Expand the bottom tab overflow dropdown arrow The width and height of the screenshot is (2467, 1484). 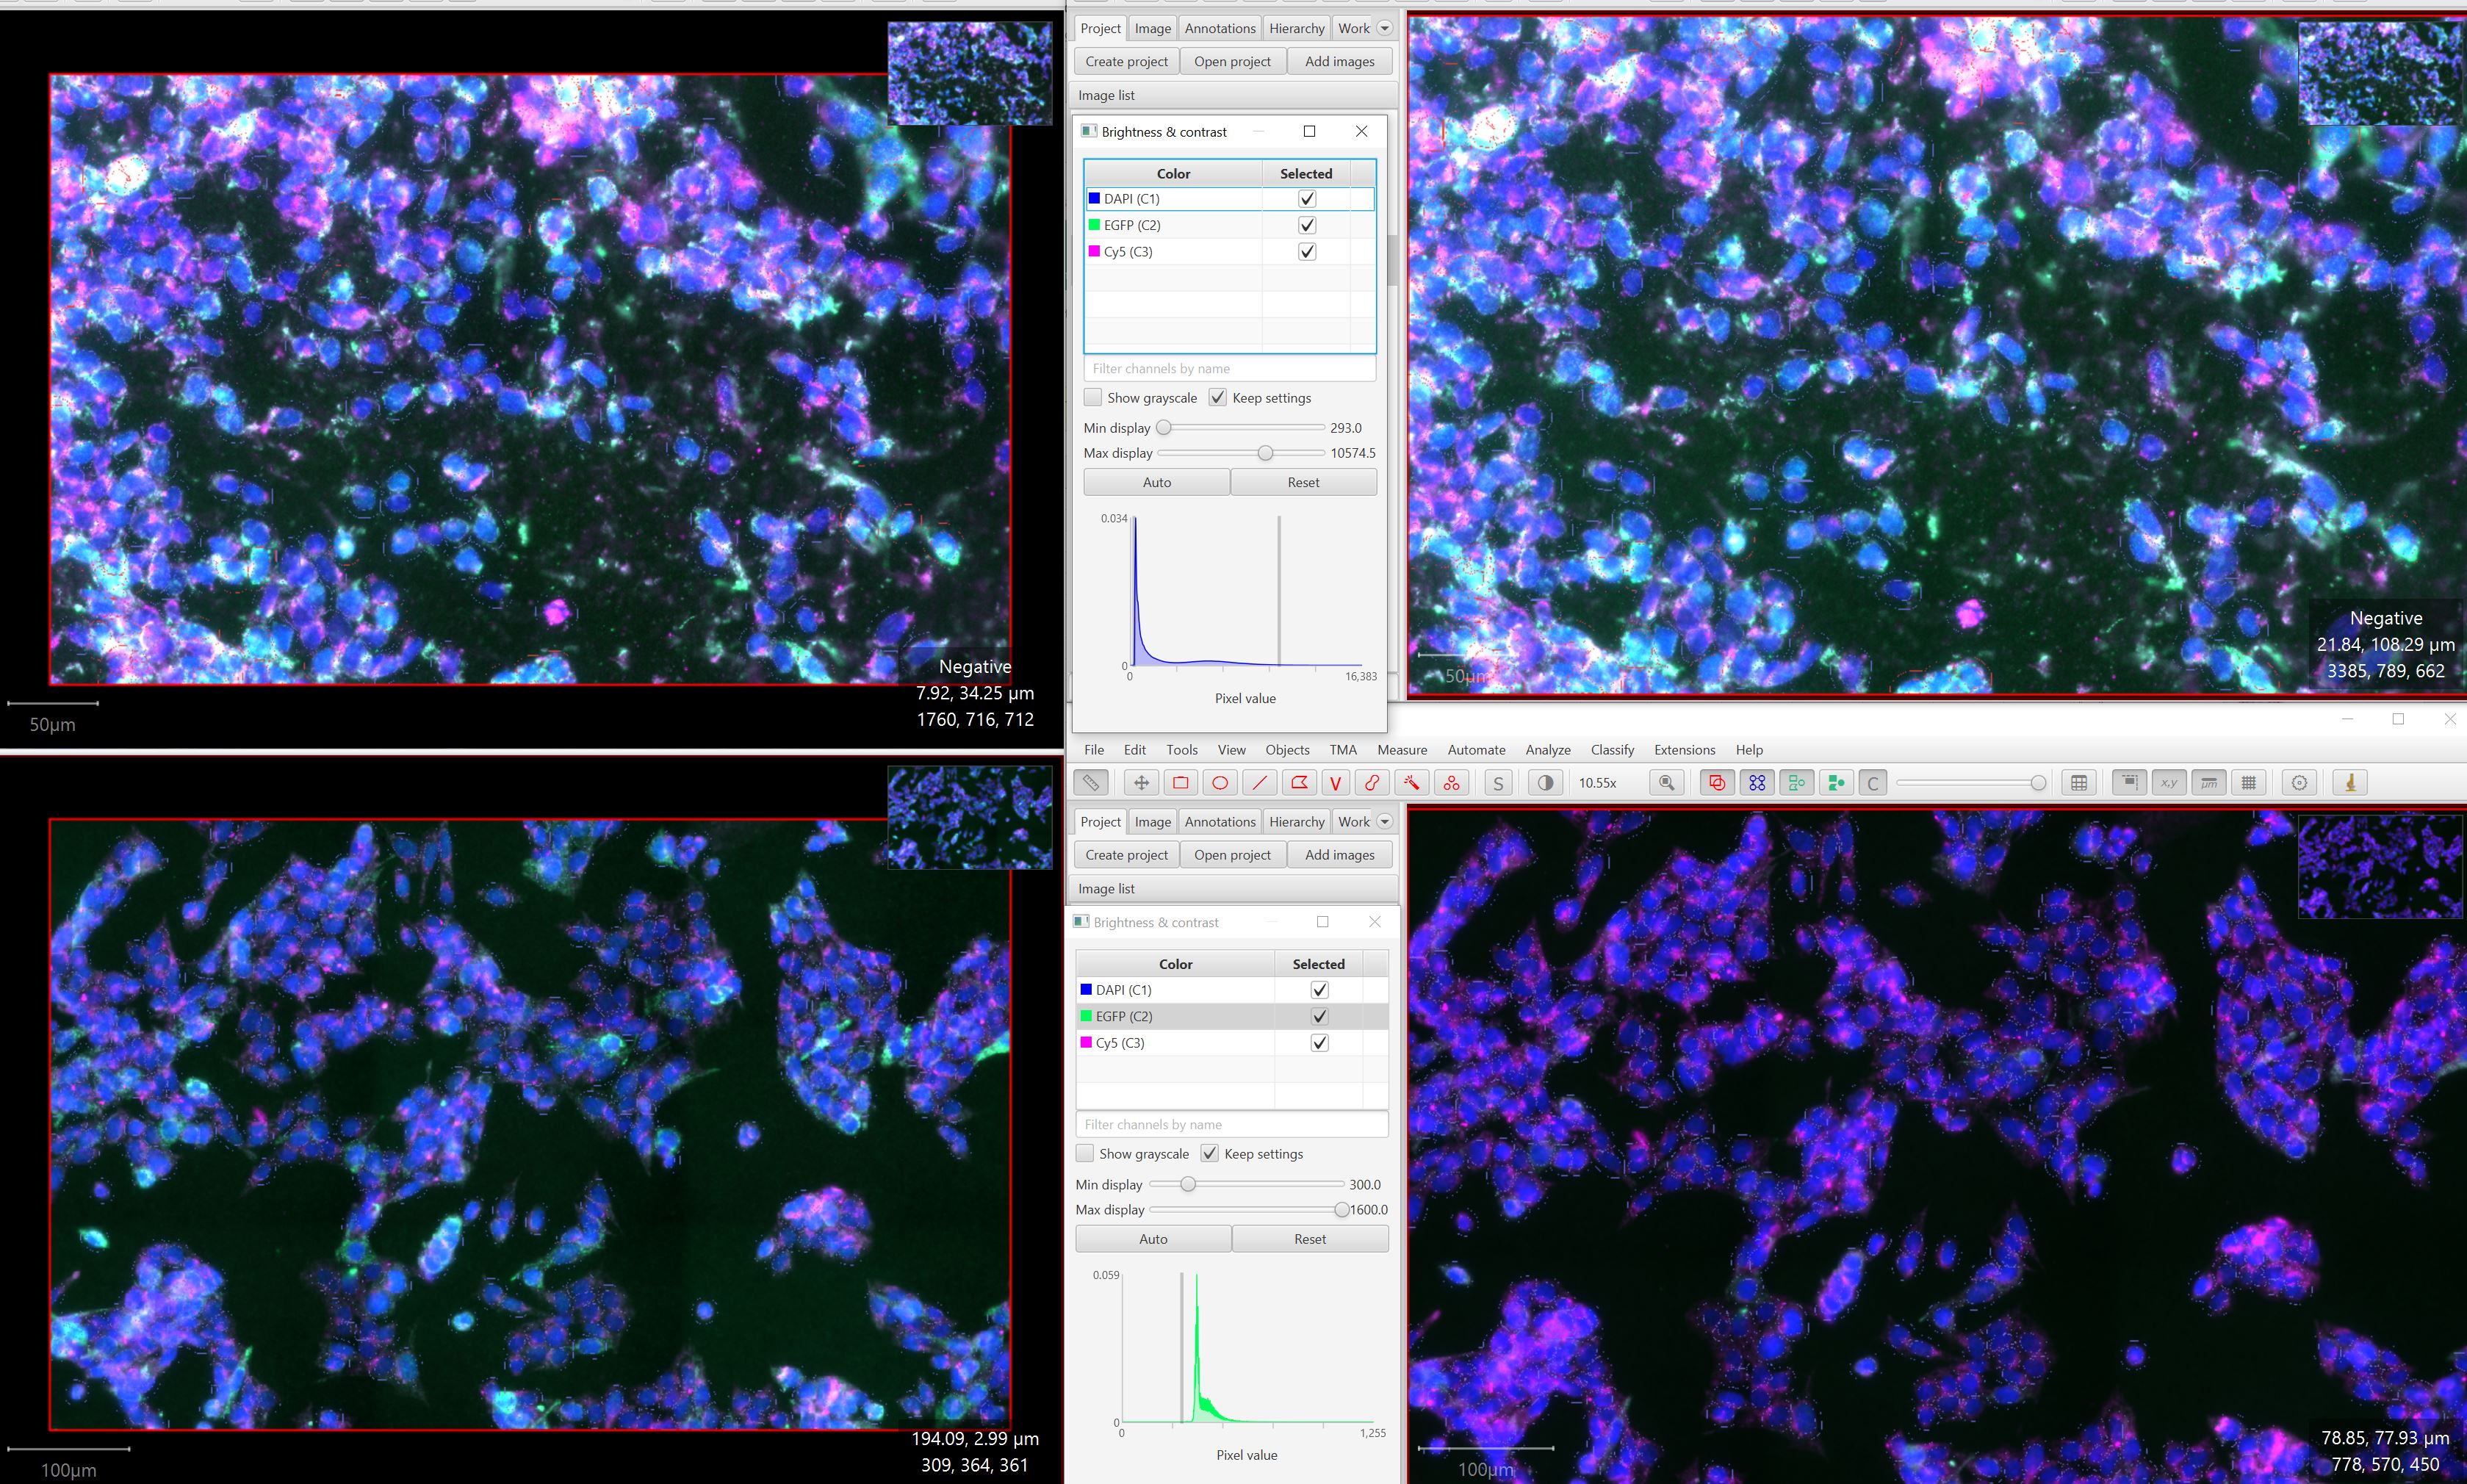pyautogui.click(x=1385, y=821)
